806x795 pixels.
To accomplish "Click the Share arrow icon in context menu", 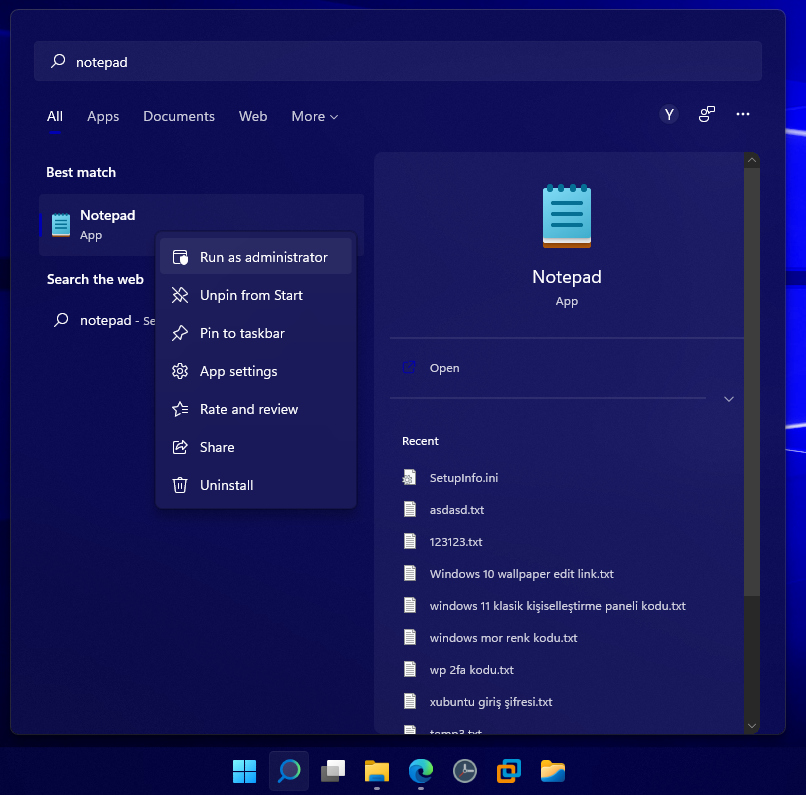I will [x=180, y=447].
